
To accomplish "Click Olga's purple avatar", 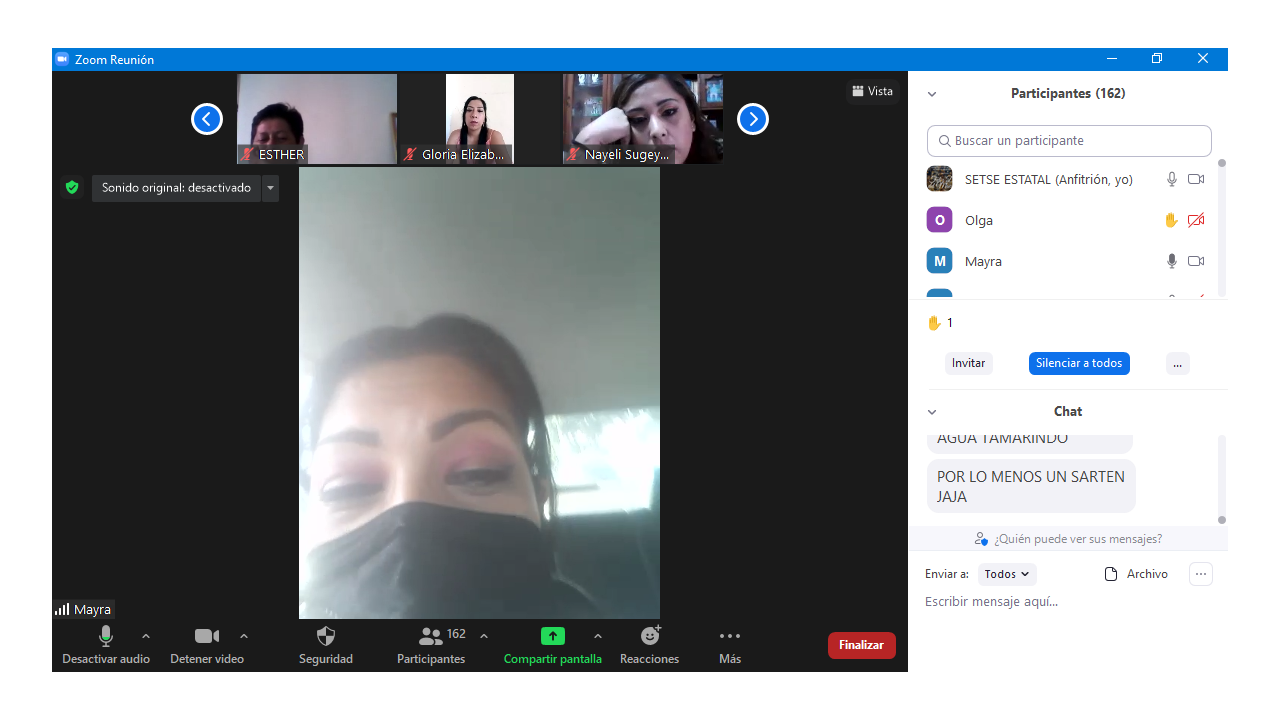I will [939, 220].
